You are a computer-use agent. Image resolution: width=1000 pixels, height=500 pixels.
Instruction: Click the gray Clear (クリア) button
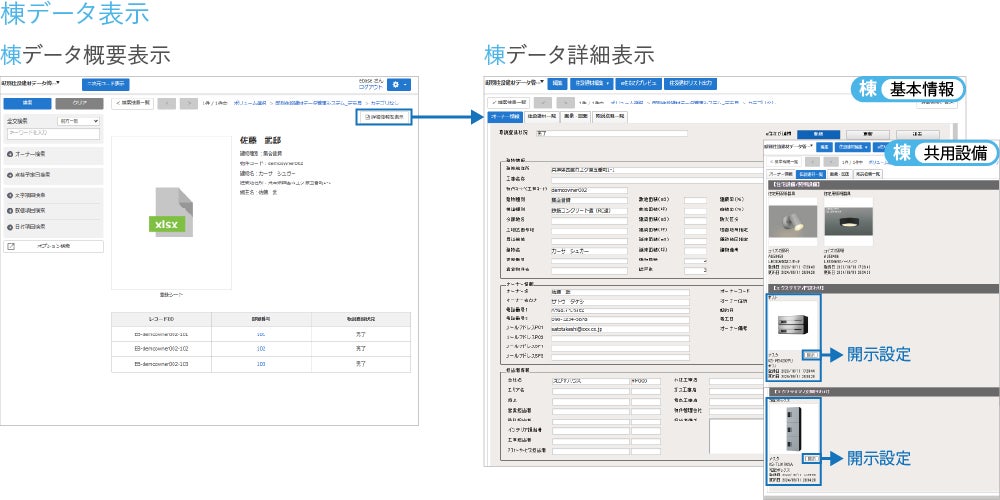[79, 103]
